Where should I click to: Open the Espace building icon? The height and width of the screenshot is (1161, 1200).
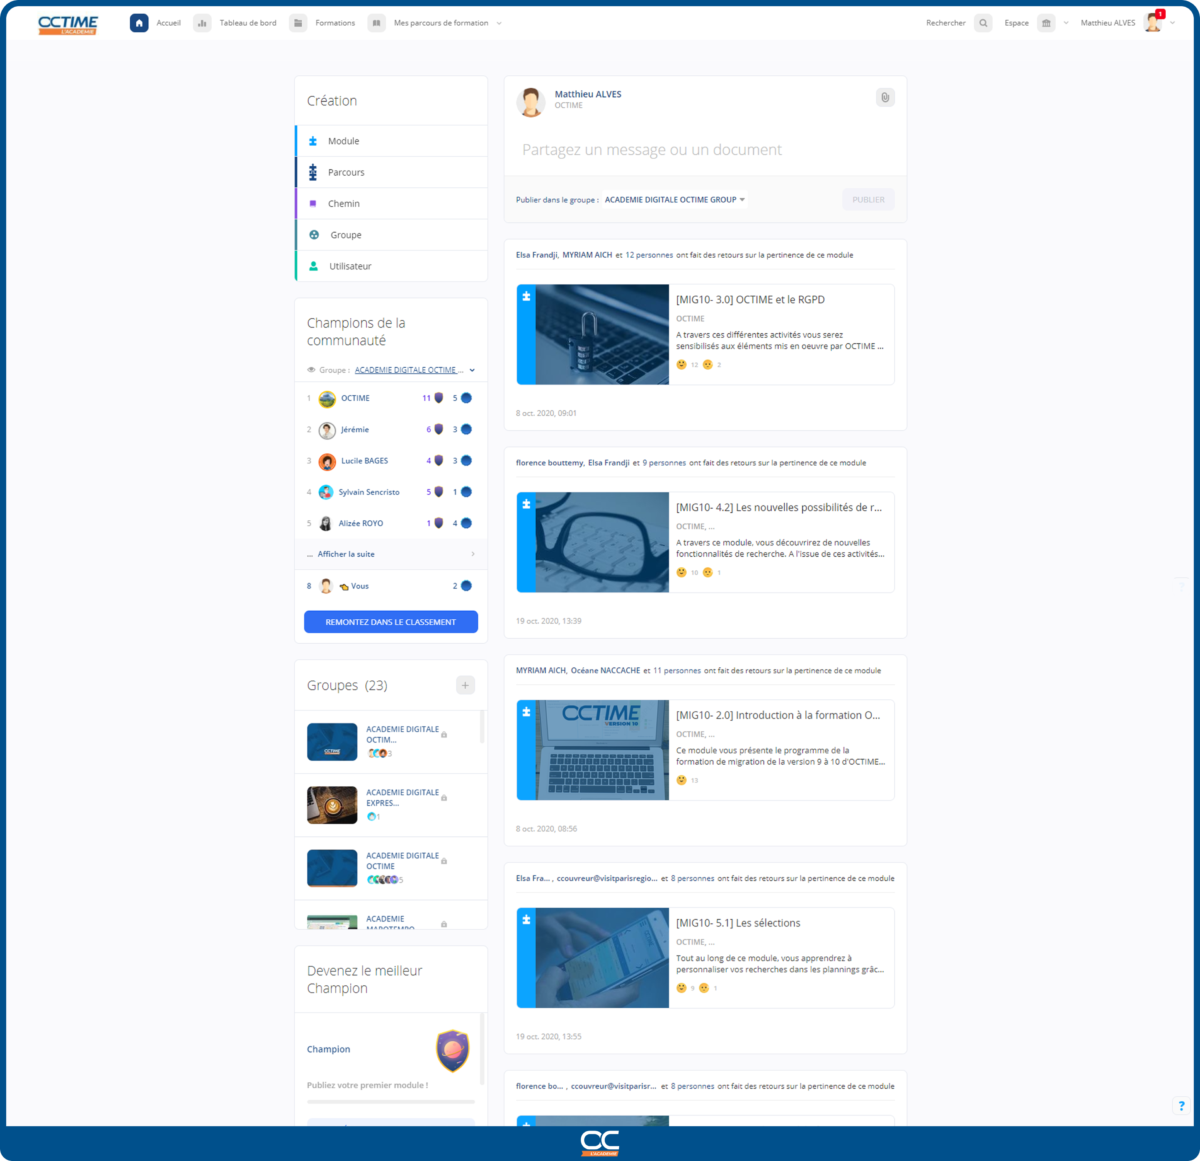(1046, 23)
